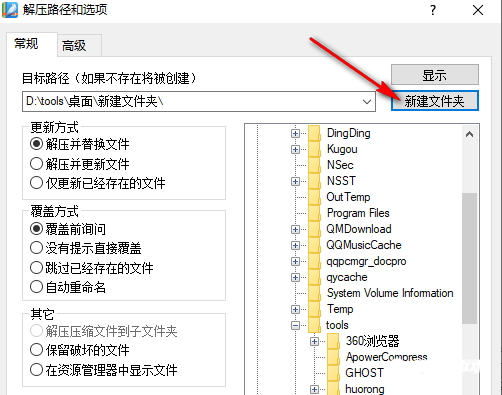Expand the QMDownload tree node

[x=295, y=229]
